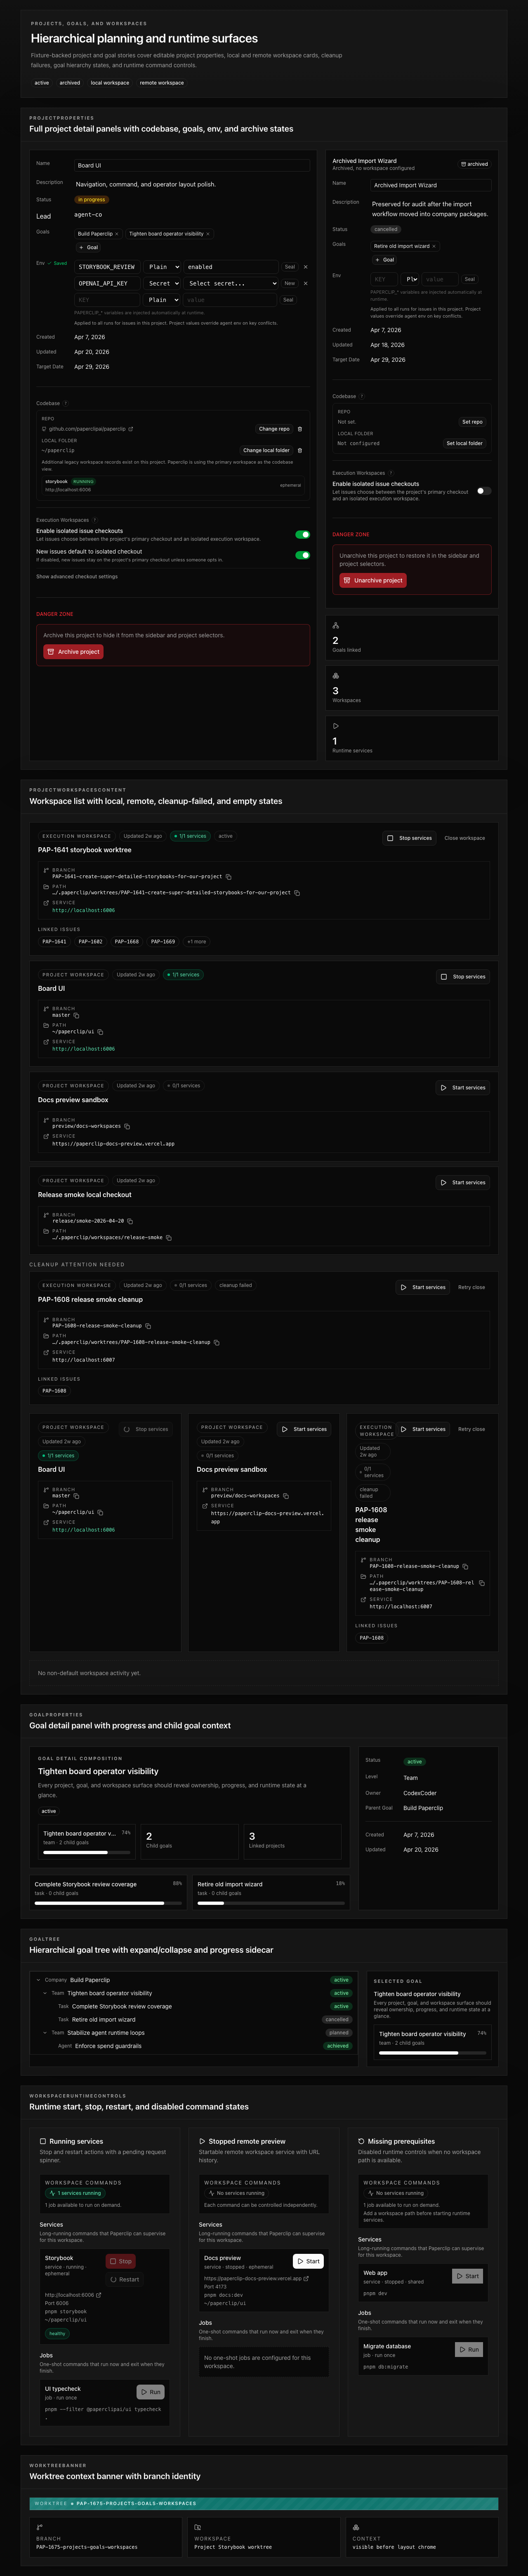Collapse the Company Build Paperclip tree node
Screen dimensions: 528x2576
38,1979
